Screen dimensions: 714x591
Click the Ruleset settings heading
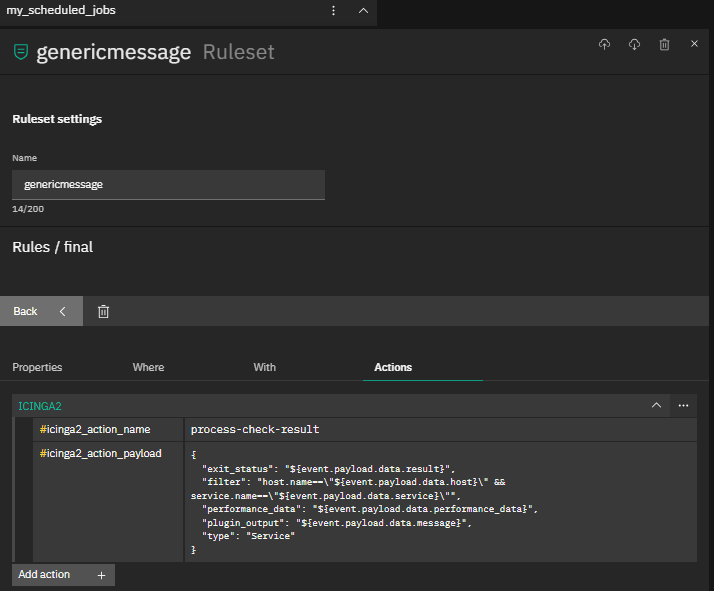[57, 119]
